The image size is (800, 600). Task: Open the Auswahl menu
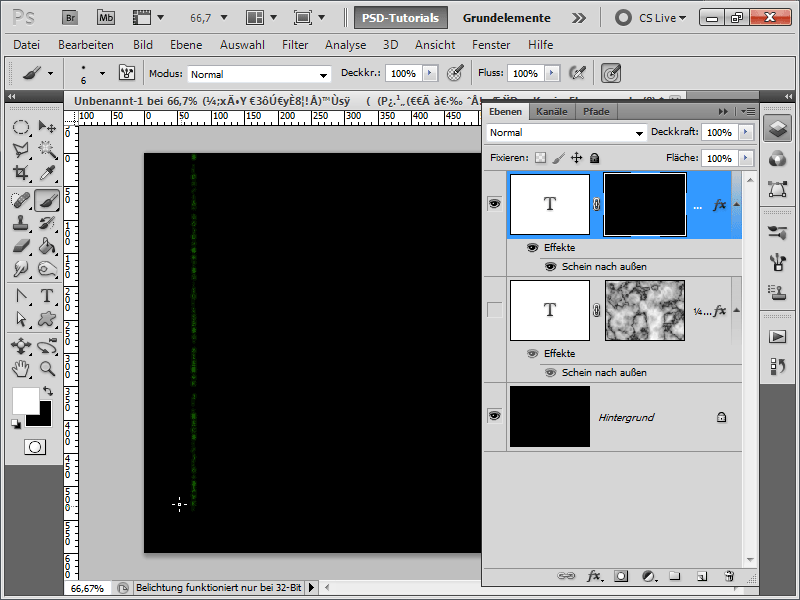(242, 45)
